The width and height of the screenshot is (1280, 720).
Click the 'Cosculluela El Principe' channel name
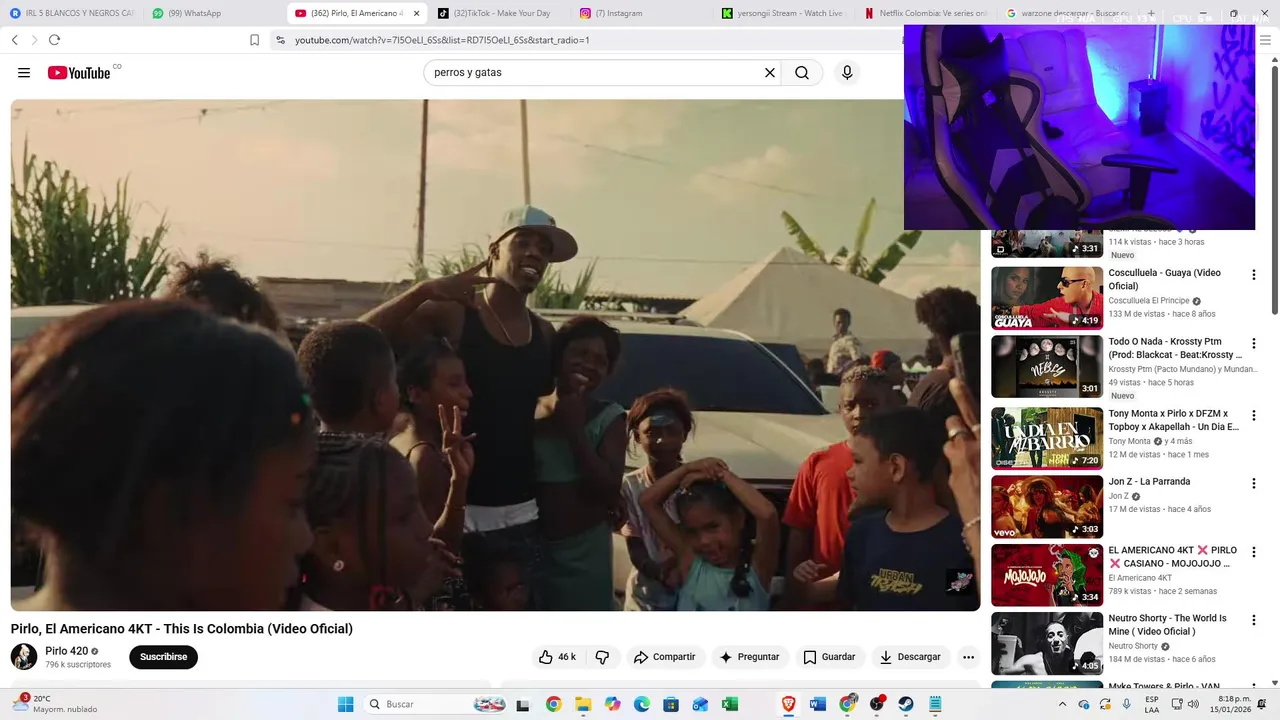(1149, 300)
